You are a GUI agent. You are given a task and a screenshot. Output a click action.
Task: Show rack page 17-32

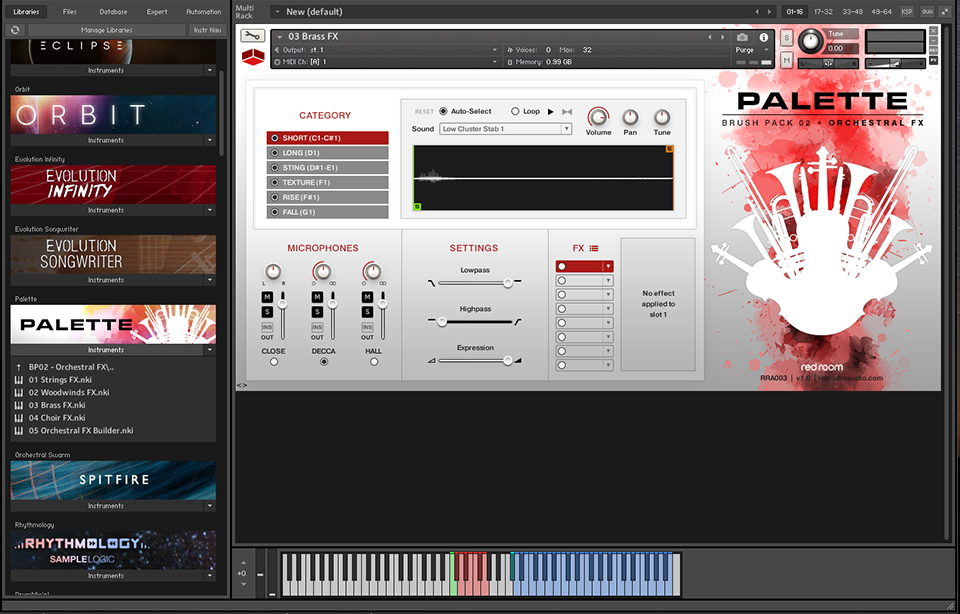pos(823,12)
